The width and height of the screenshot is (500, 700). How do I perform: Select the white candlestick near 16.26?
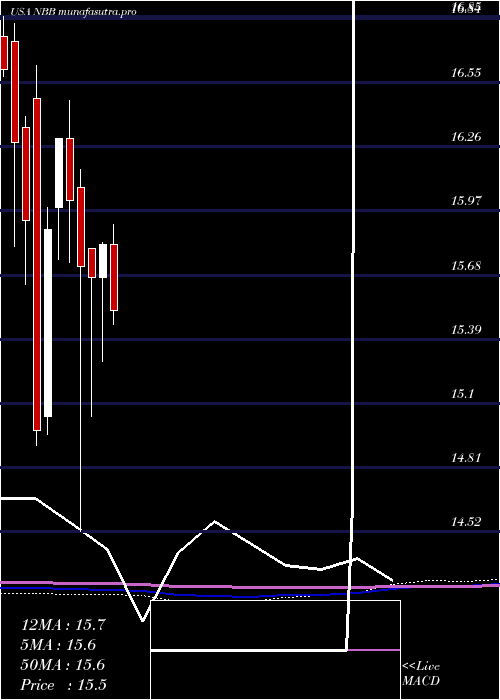[59, 173]
